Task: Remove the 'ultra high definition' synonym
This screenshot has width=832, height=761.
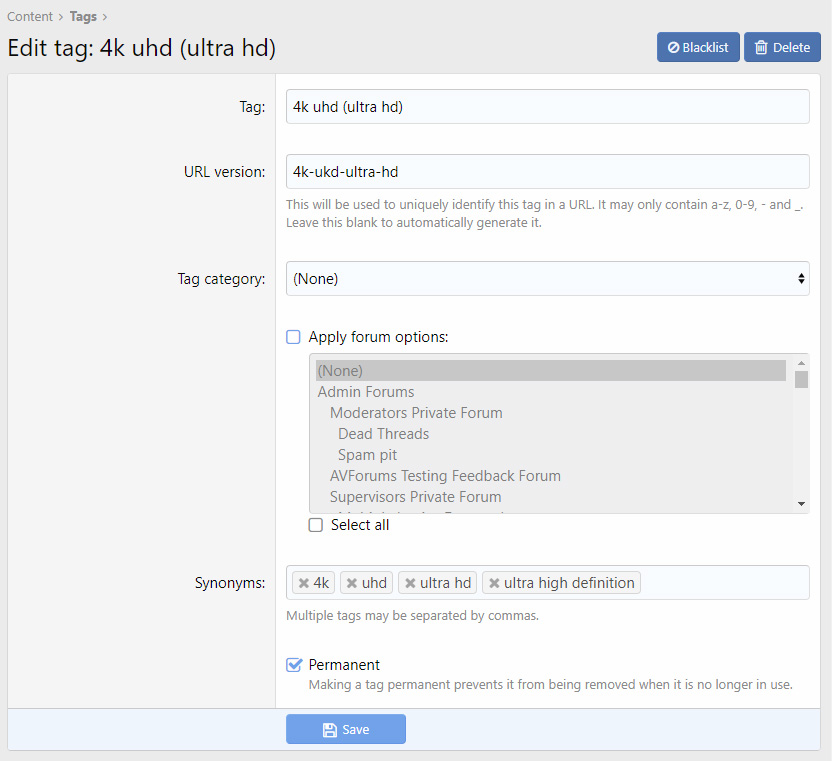Action: tap(494, 583)
